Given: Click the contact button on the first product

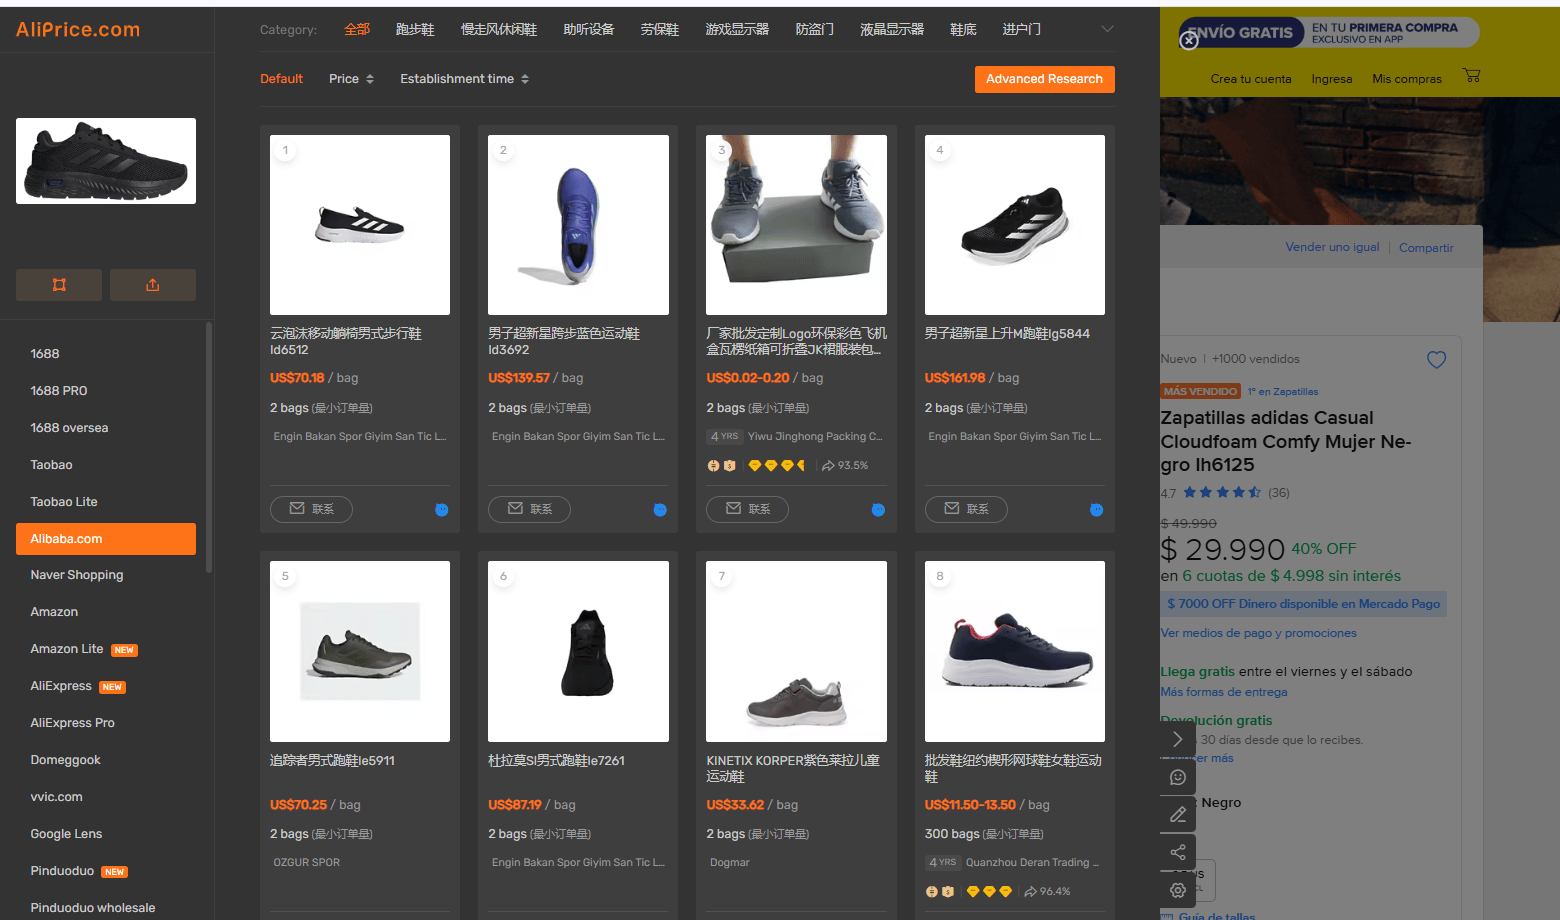Looking at the screenshot, I should (311, 509).
